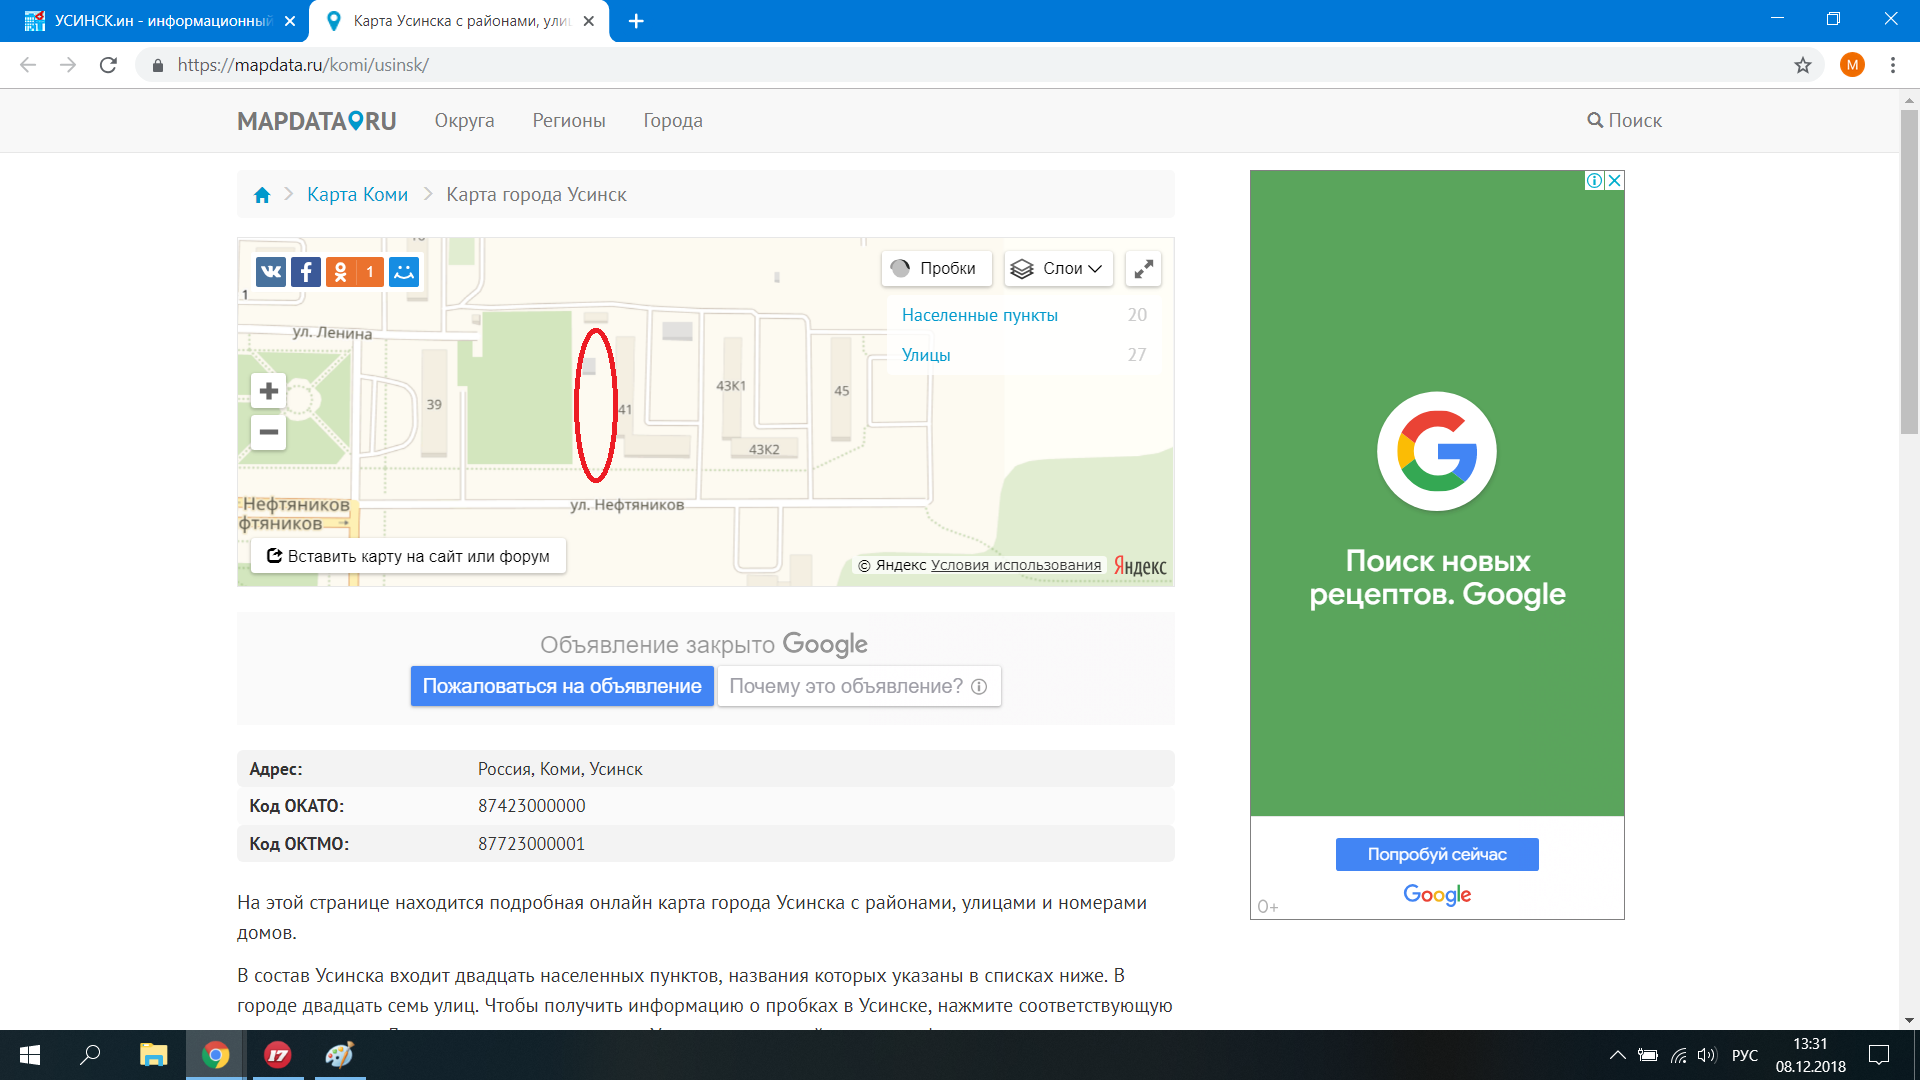Image resolution: width=1920 pixels, height=1080 pixels.
Task: Share via Odnoklassniki icon
Action: (x=341, y=272)
